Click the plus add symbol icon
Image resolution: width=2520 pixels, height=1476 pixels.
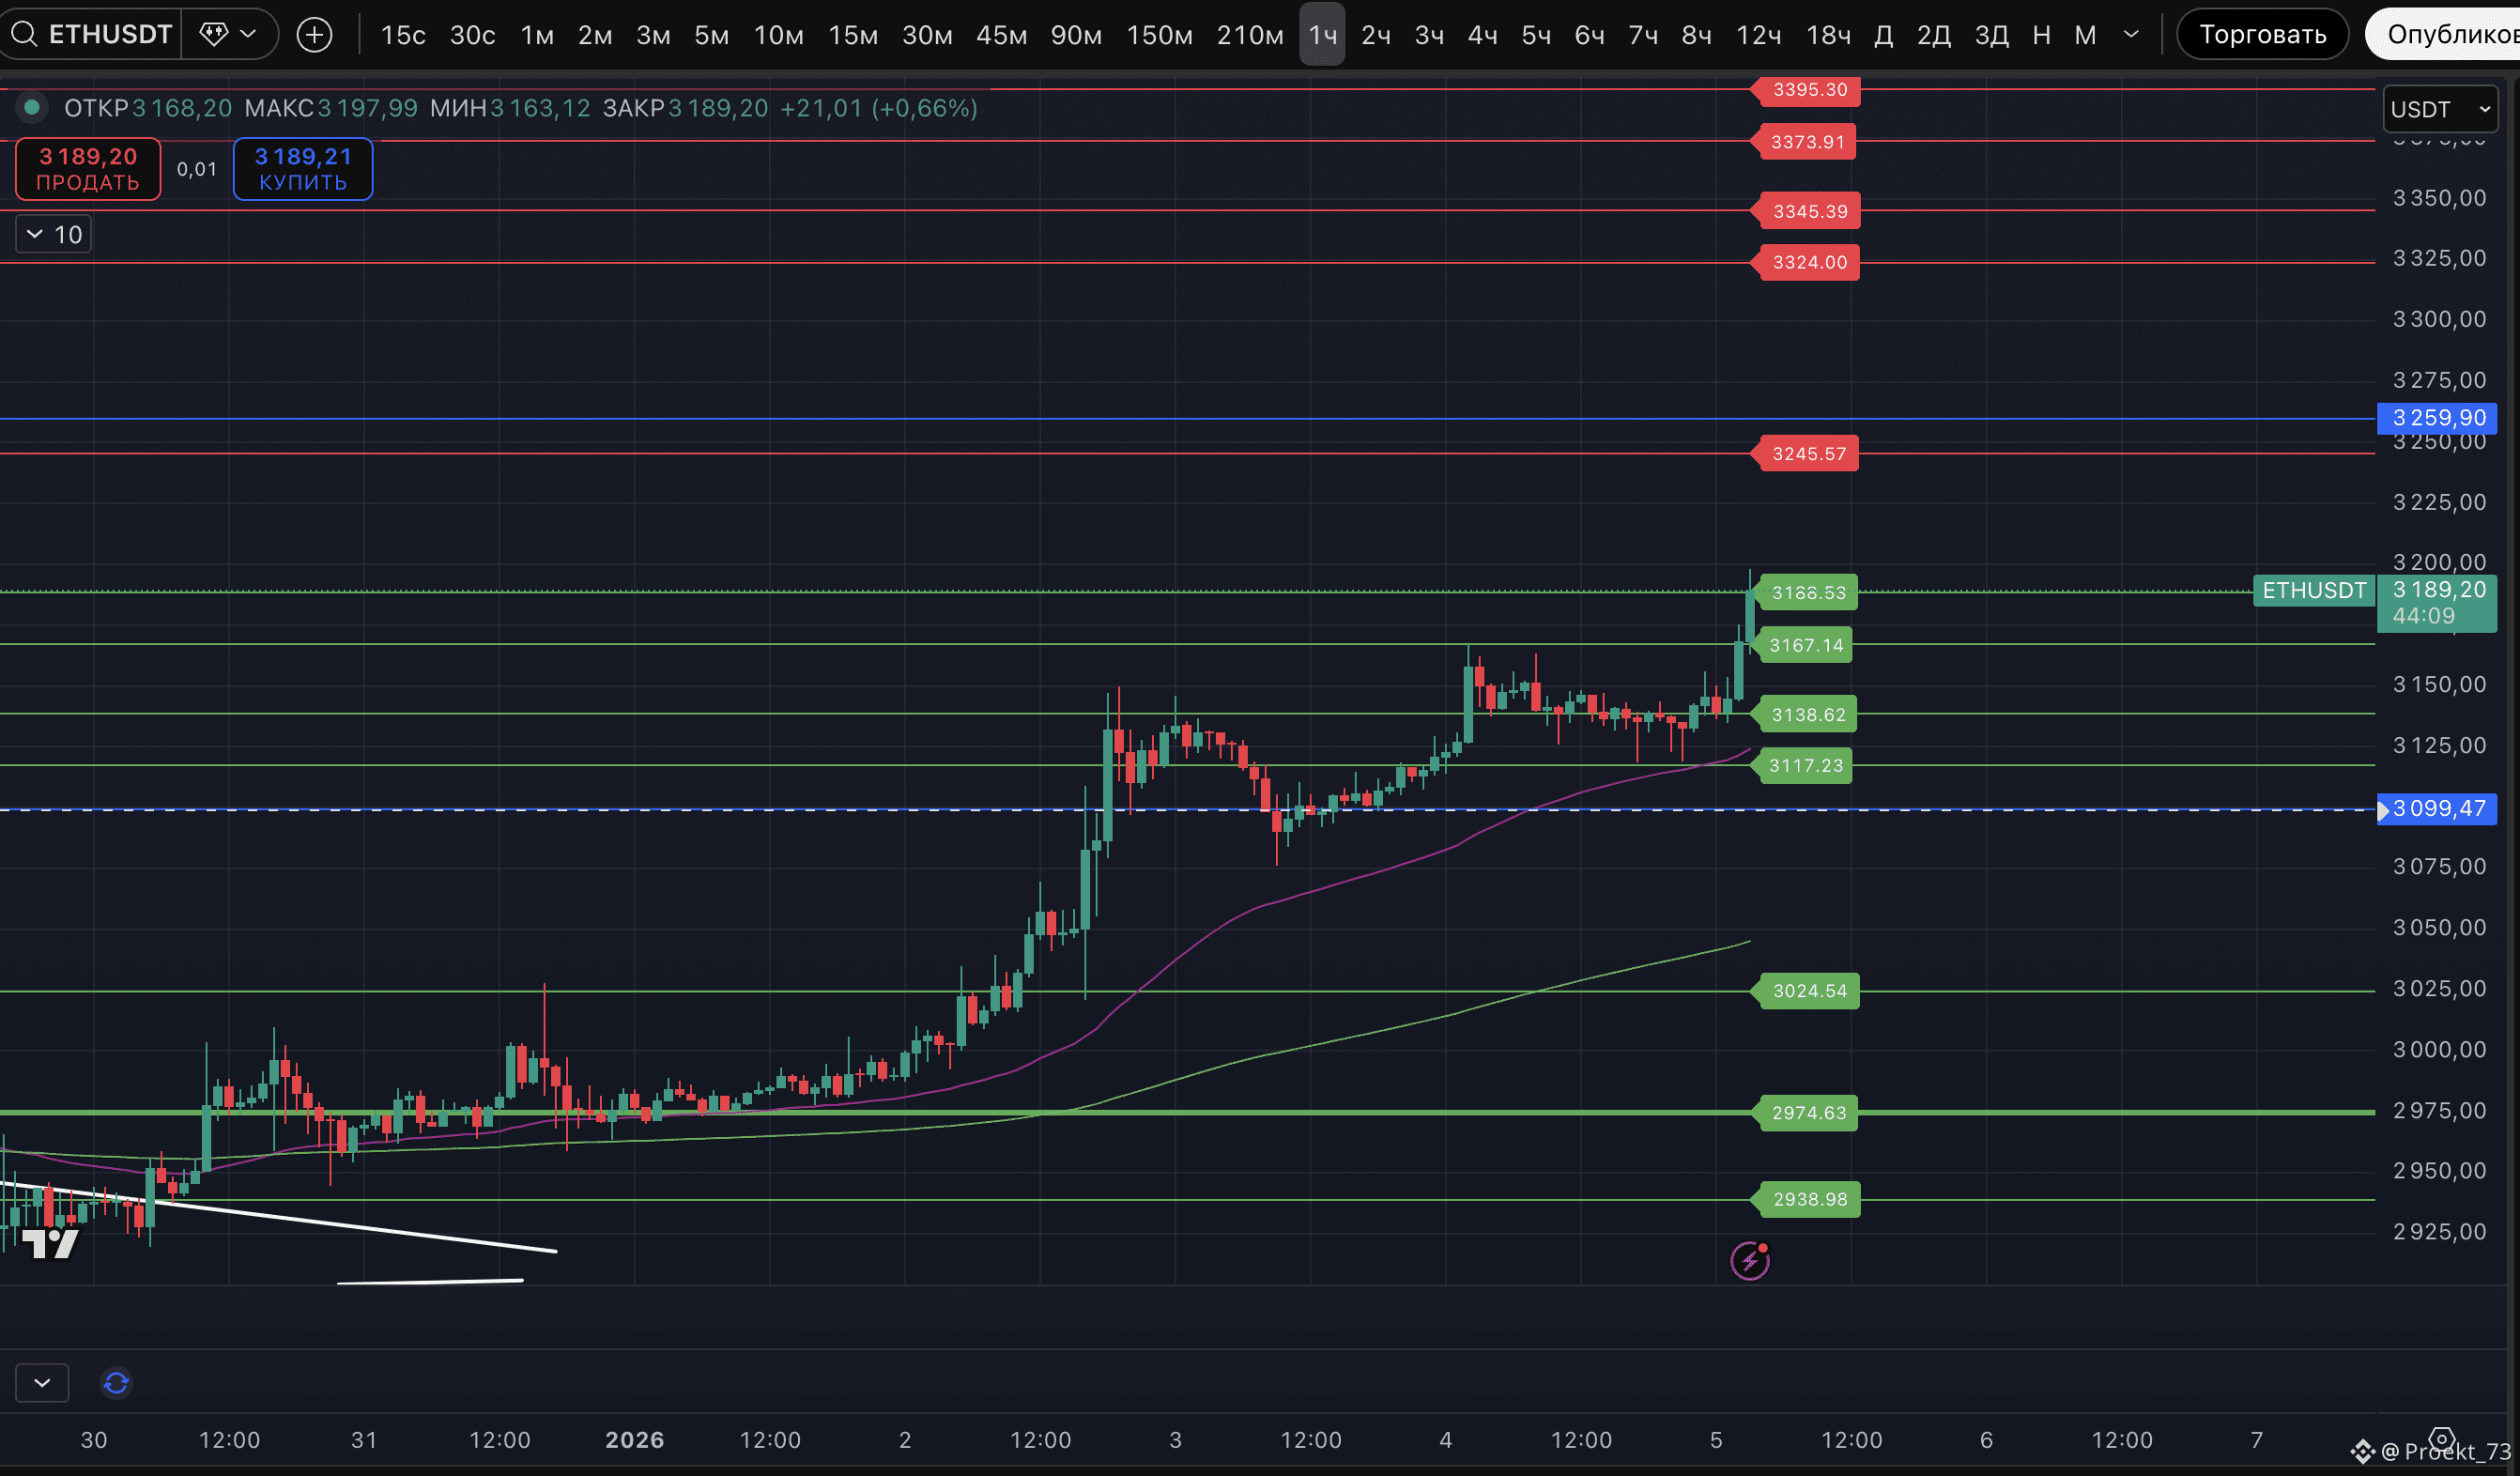(314, 35)
